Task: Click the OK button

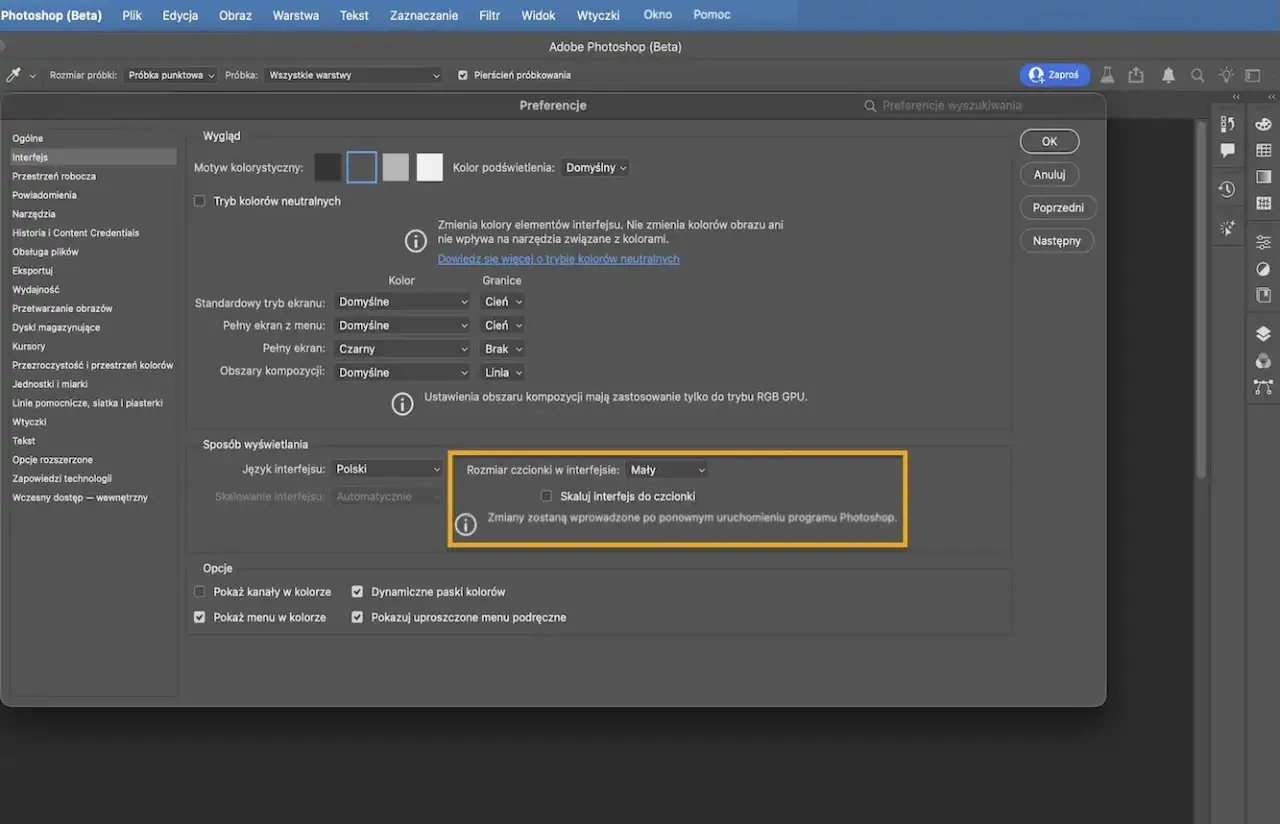Action: coord(1049,141)
